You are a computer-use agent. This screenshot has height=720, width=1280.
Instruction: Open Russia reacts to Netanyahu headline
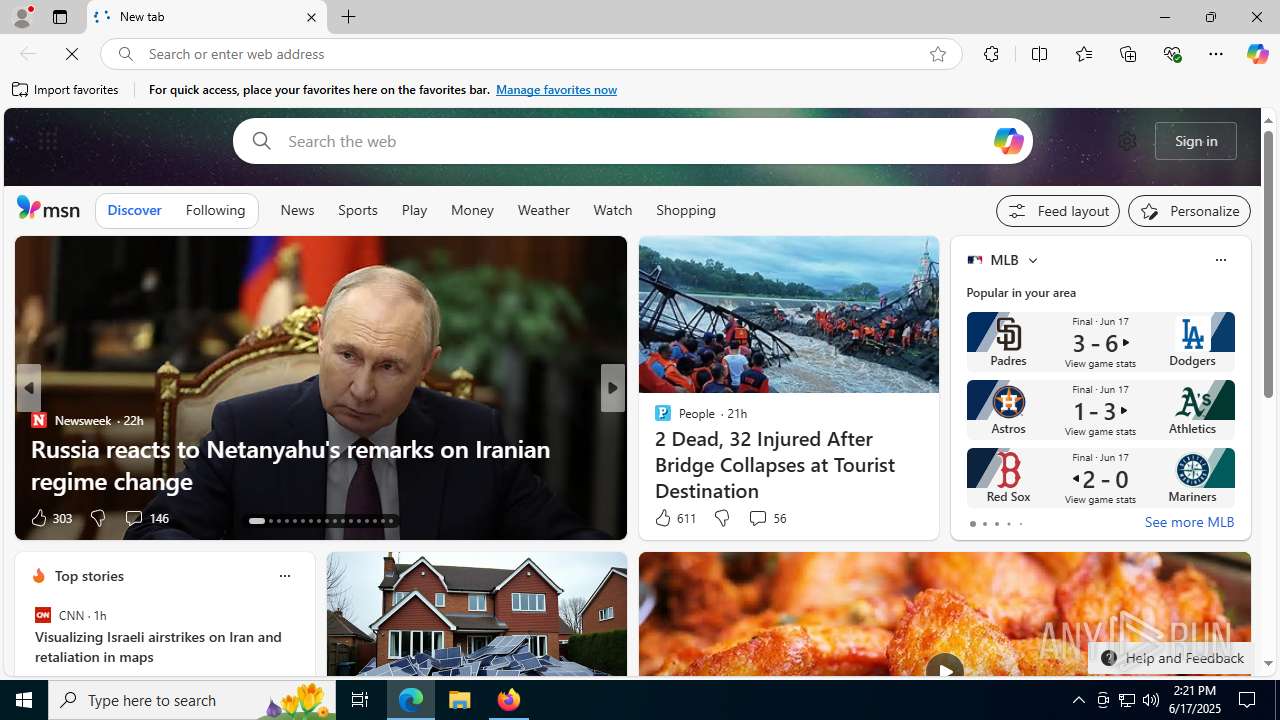tap(290, 465)
